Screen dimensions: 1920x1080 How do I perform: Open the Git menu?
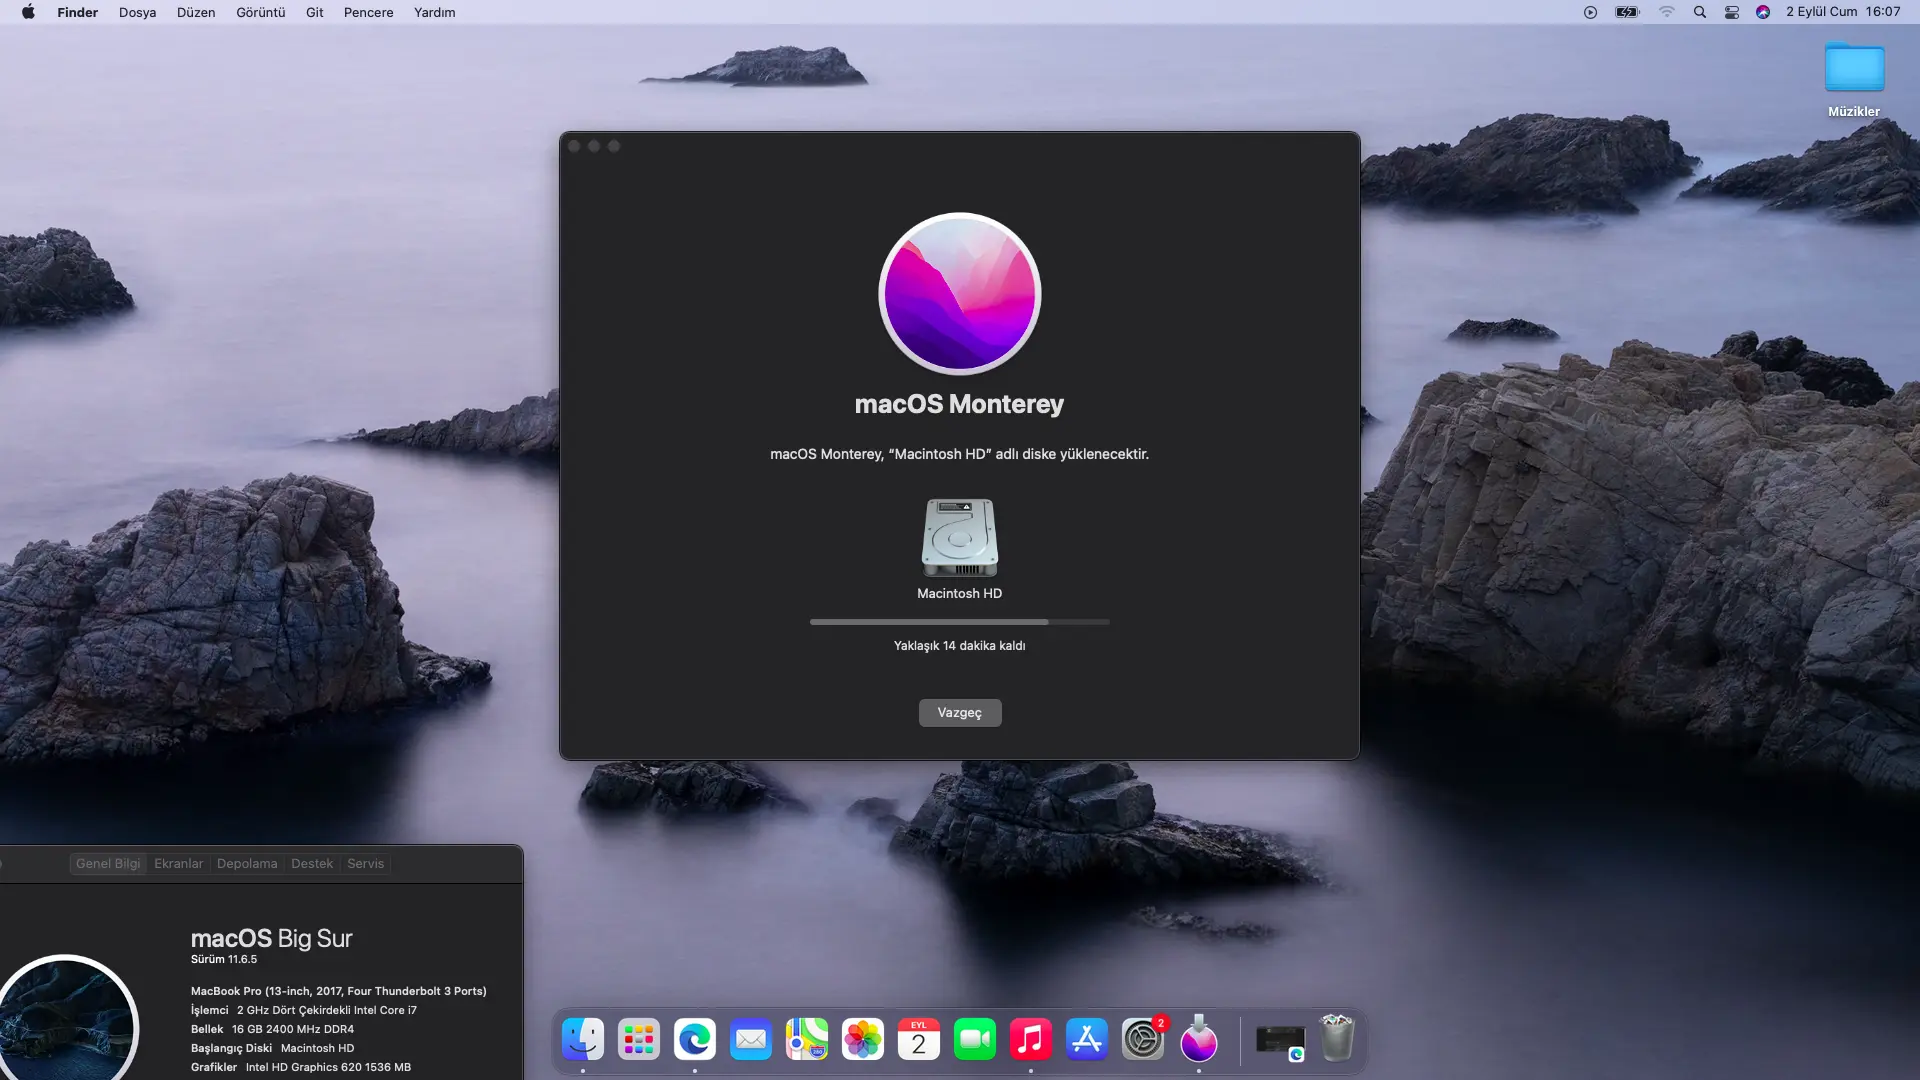click(x=315, y=12)
